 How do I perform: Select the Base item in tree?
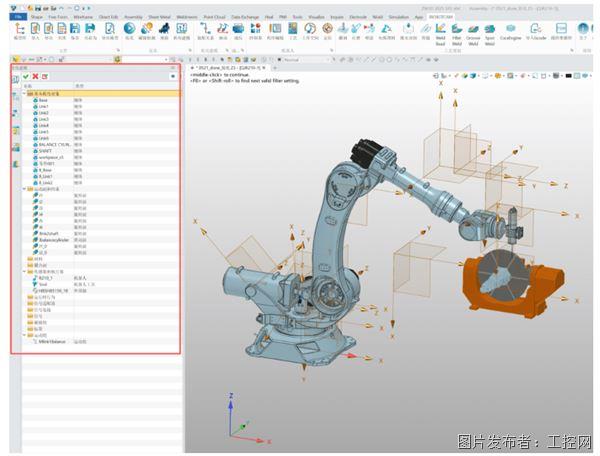(x=43, y=100)
